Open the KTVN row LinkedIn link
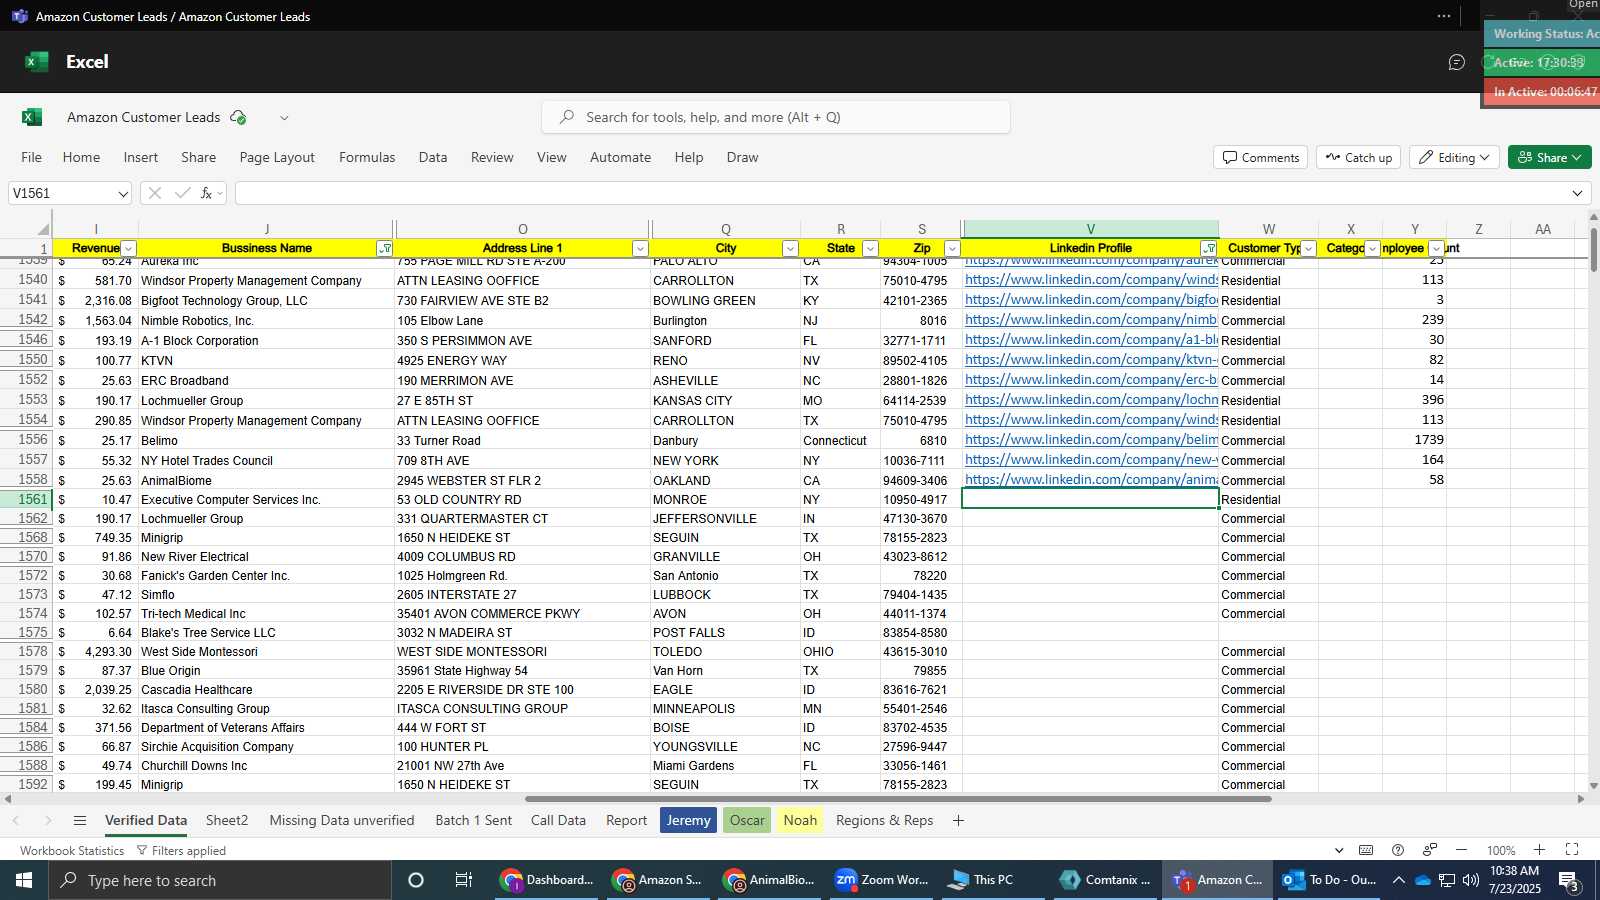This screenshot has width=1600, height=900. (x=1091, y=360)
